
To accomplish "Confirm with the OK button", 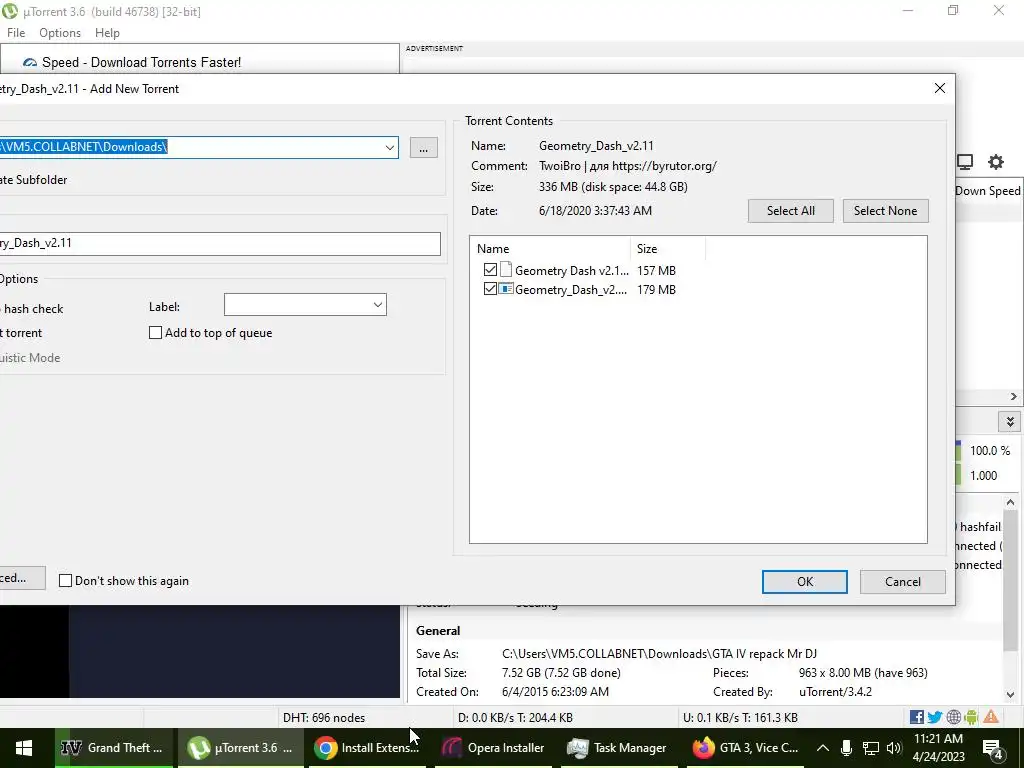I will 805,582.
